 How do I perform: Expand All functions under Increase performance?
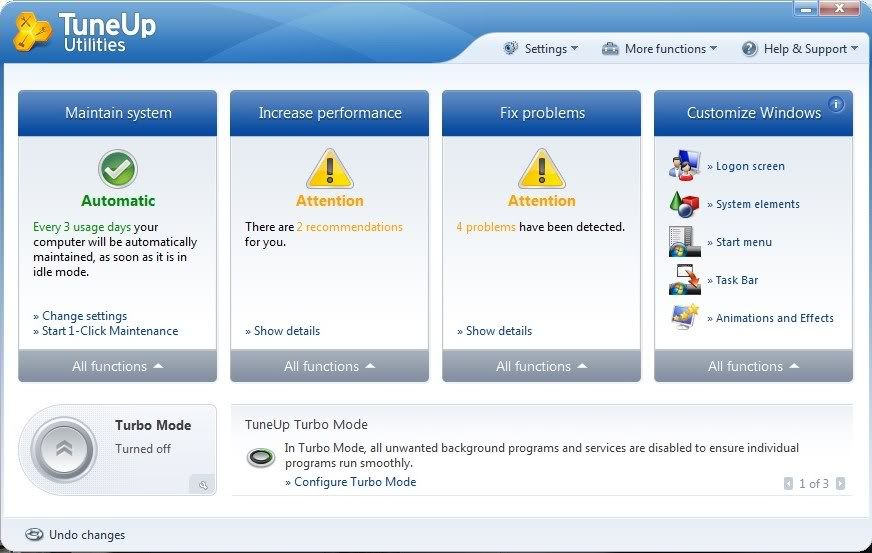coord(329,366)
